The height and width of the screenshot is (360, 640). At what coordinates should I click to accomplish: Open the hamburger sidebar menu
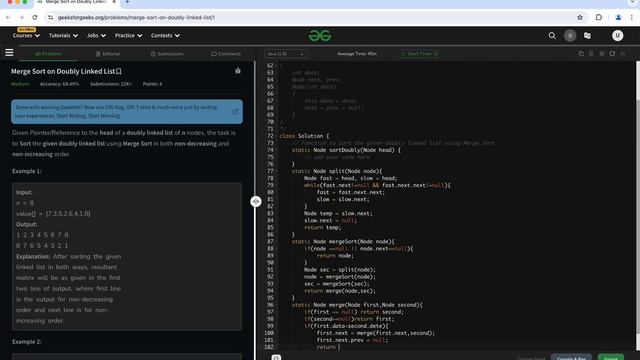[9, 53]
